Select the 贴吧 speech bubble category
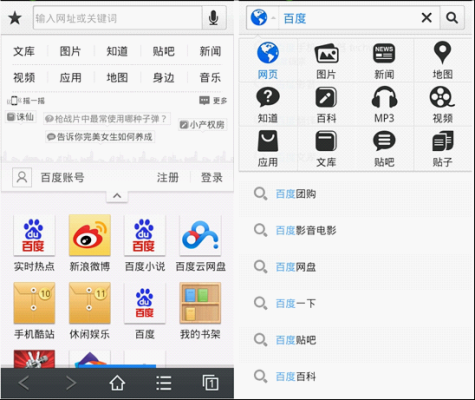 384,149
